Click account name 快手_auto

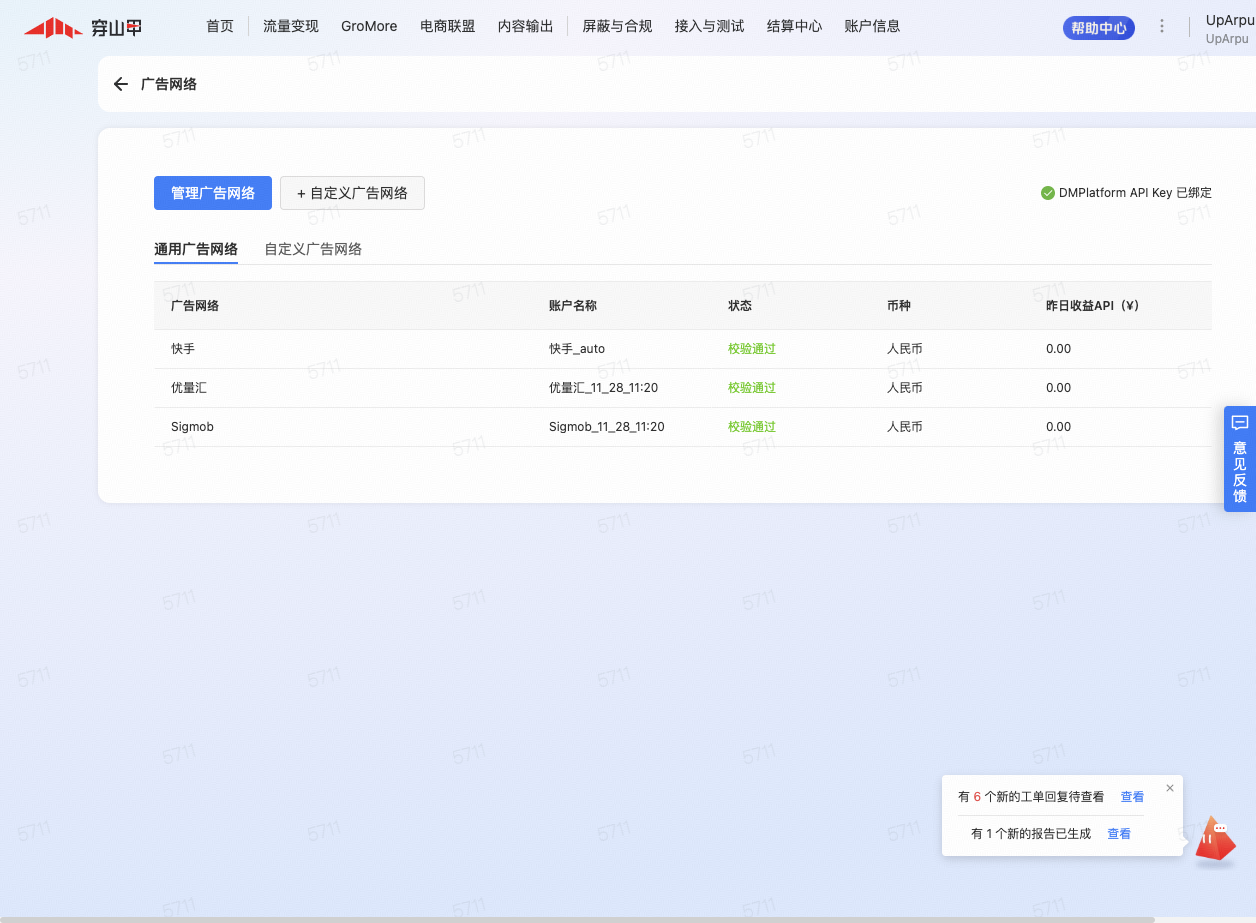577,349
